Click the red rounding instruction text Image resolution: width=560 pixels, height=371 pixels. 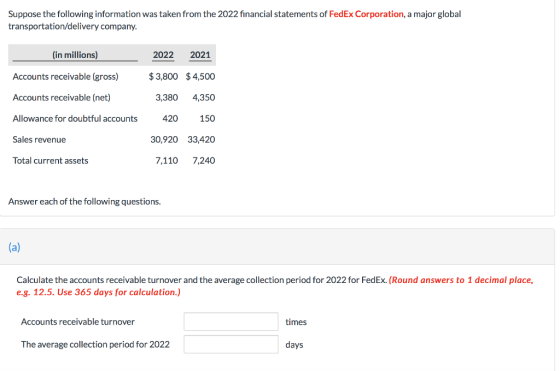pos(275,286)
